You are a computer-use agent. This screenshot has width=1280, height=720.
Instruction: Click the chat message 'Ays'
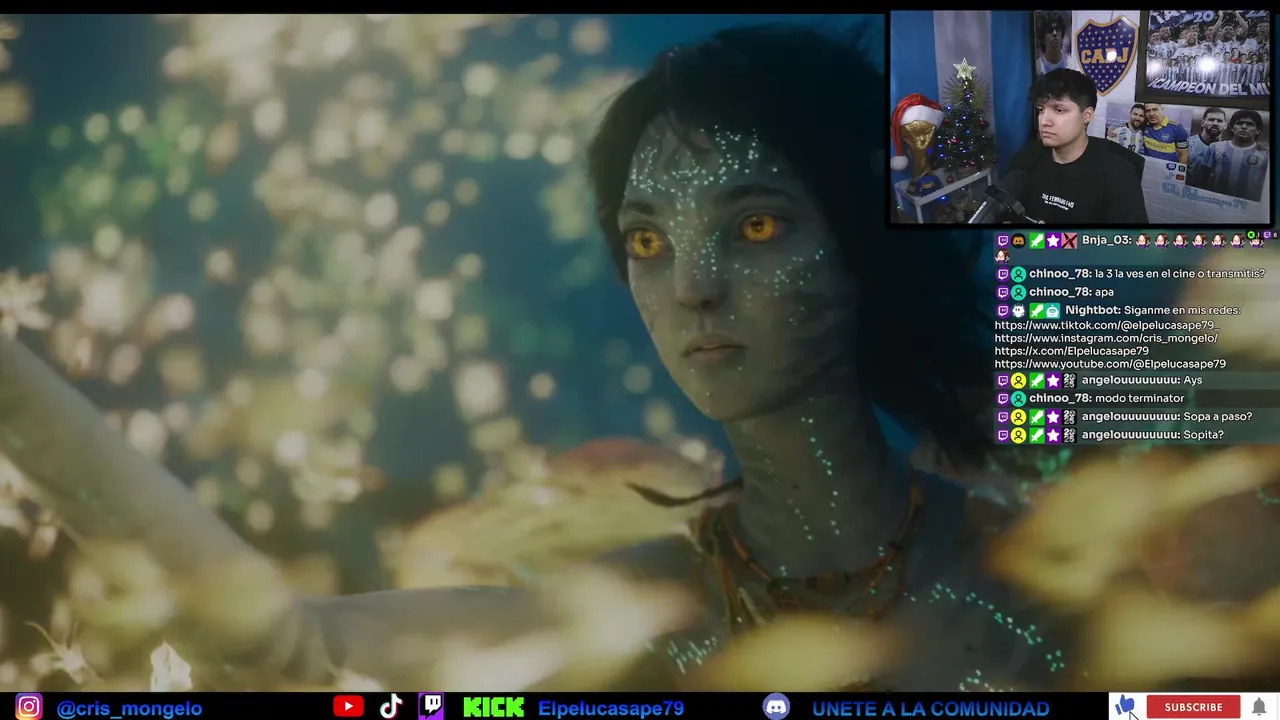pos(1193,380)
